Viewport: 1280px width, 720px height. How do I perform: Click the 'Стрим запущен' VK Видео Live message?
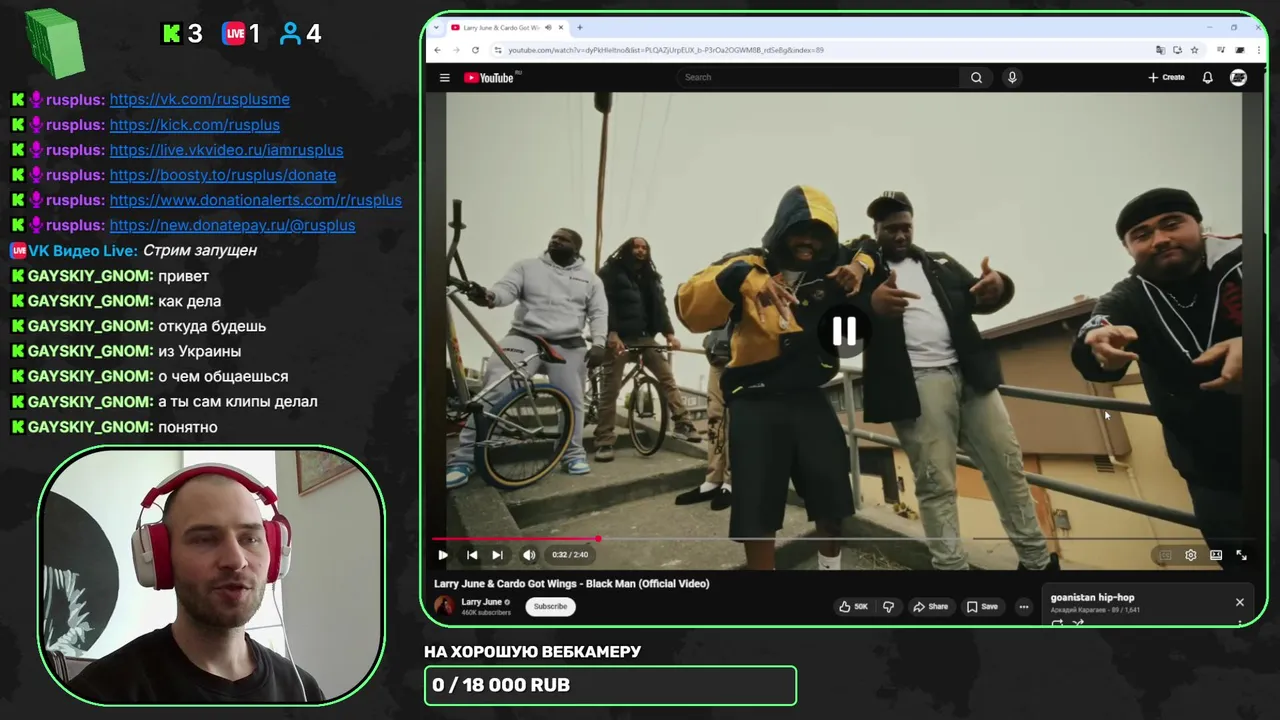click(200, 250)
